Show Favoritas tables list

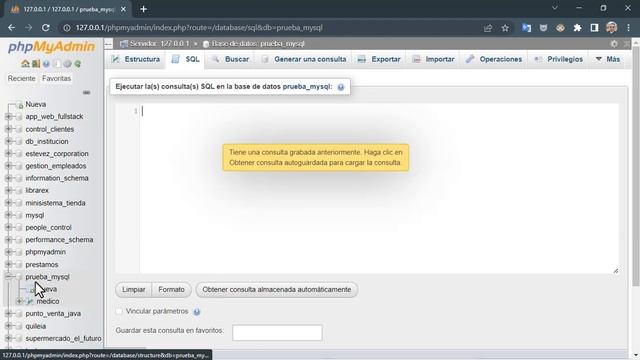[56, 78]
